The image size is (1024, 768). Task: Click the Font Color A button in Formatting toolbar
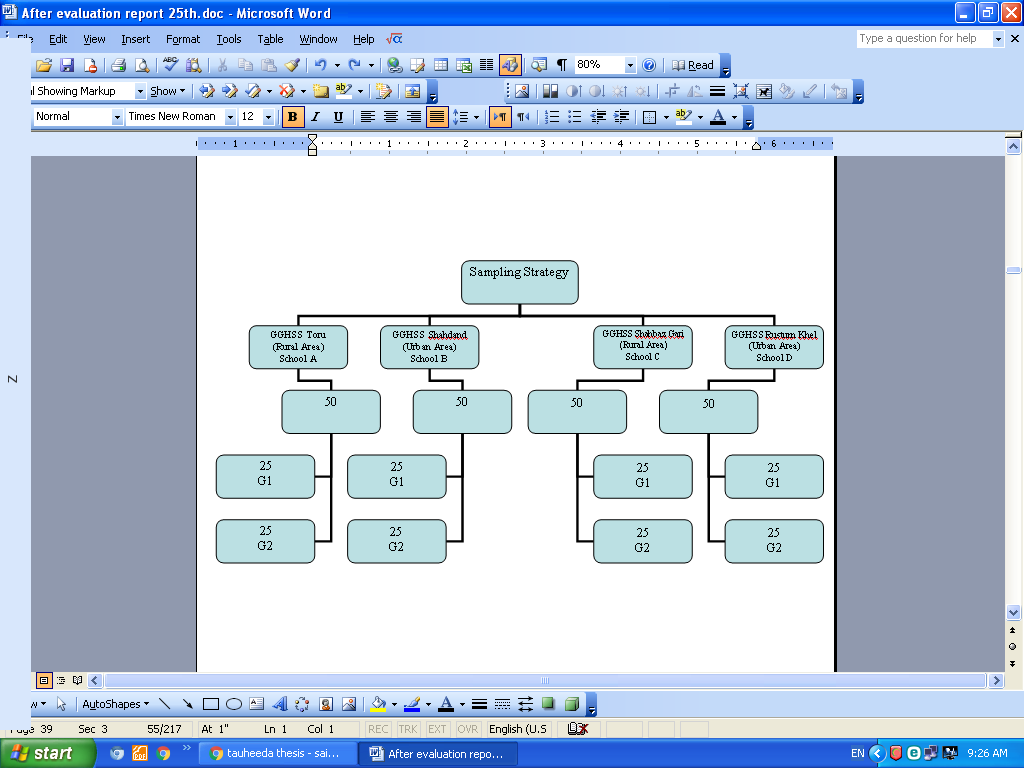coord(718,117)
